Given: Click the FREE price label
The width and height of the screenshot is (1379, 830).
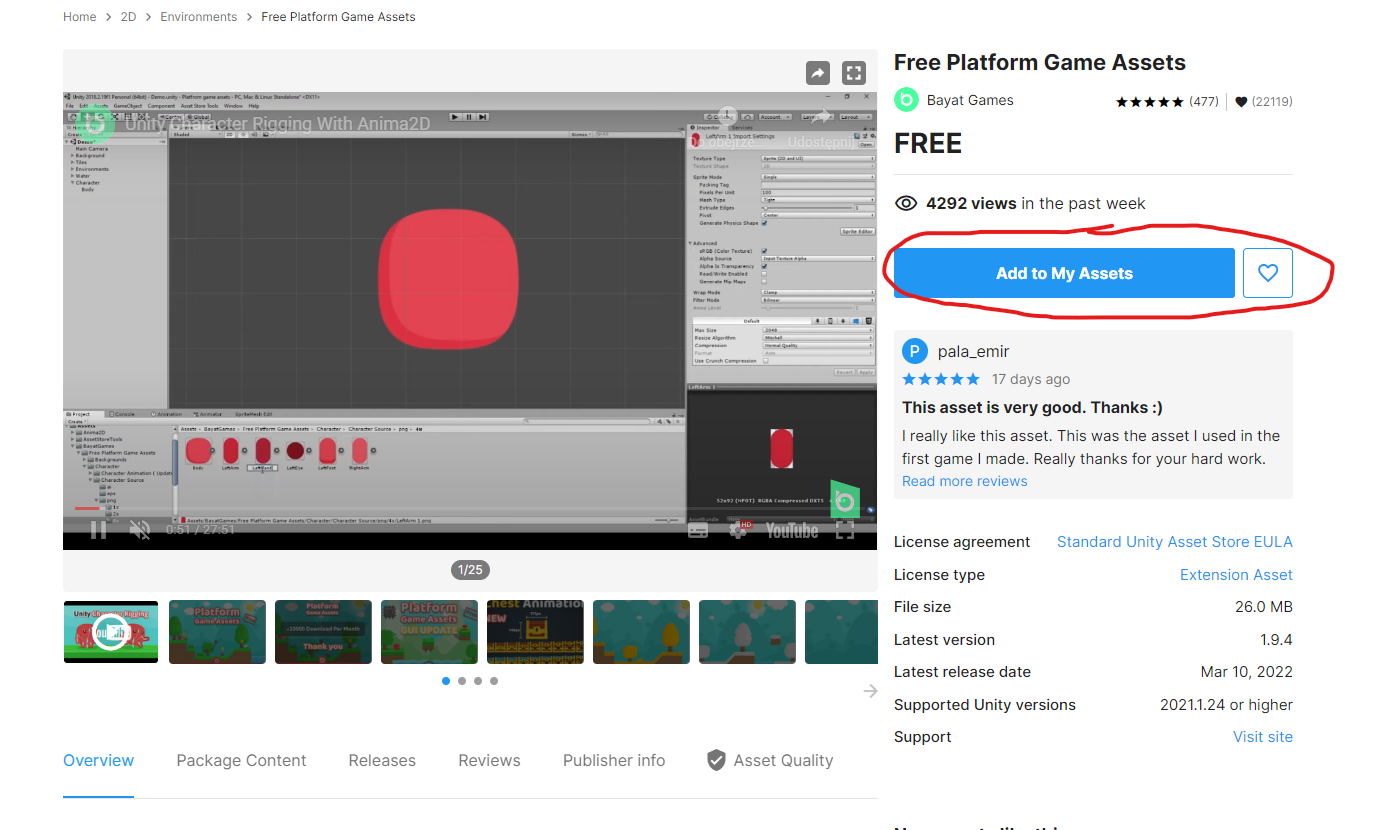Looking at the screenshot, I should pos(928,144).
